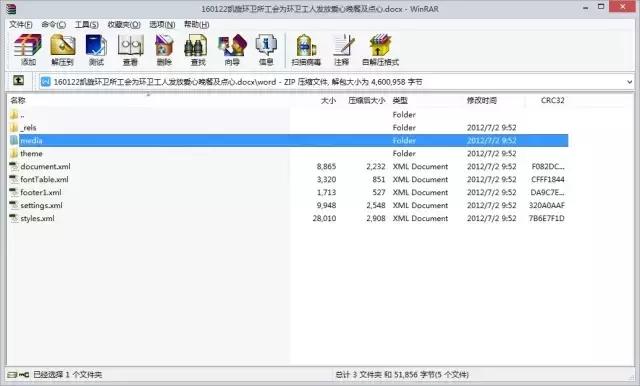Select the _rels folder name

click(x=28, y=127)
